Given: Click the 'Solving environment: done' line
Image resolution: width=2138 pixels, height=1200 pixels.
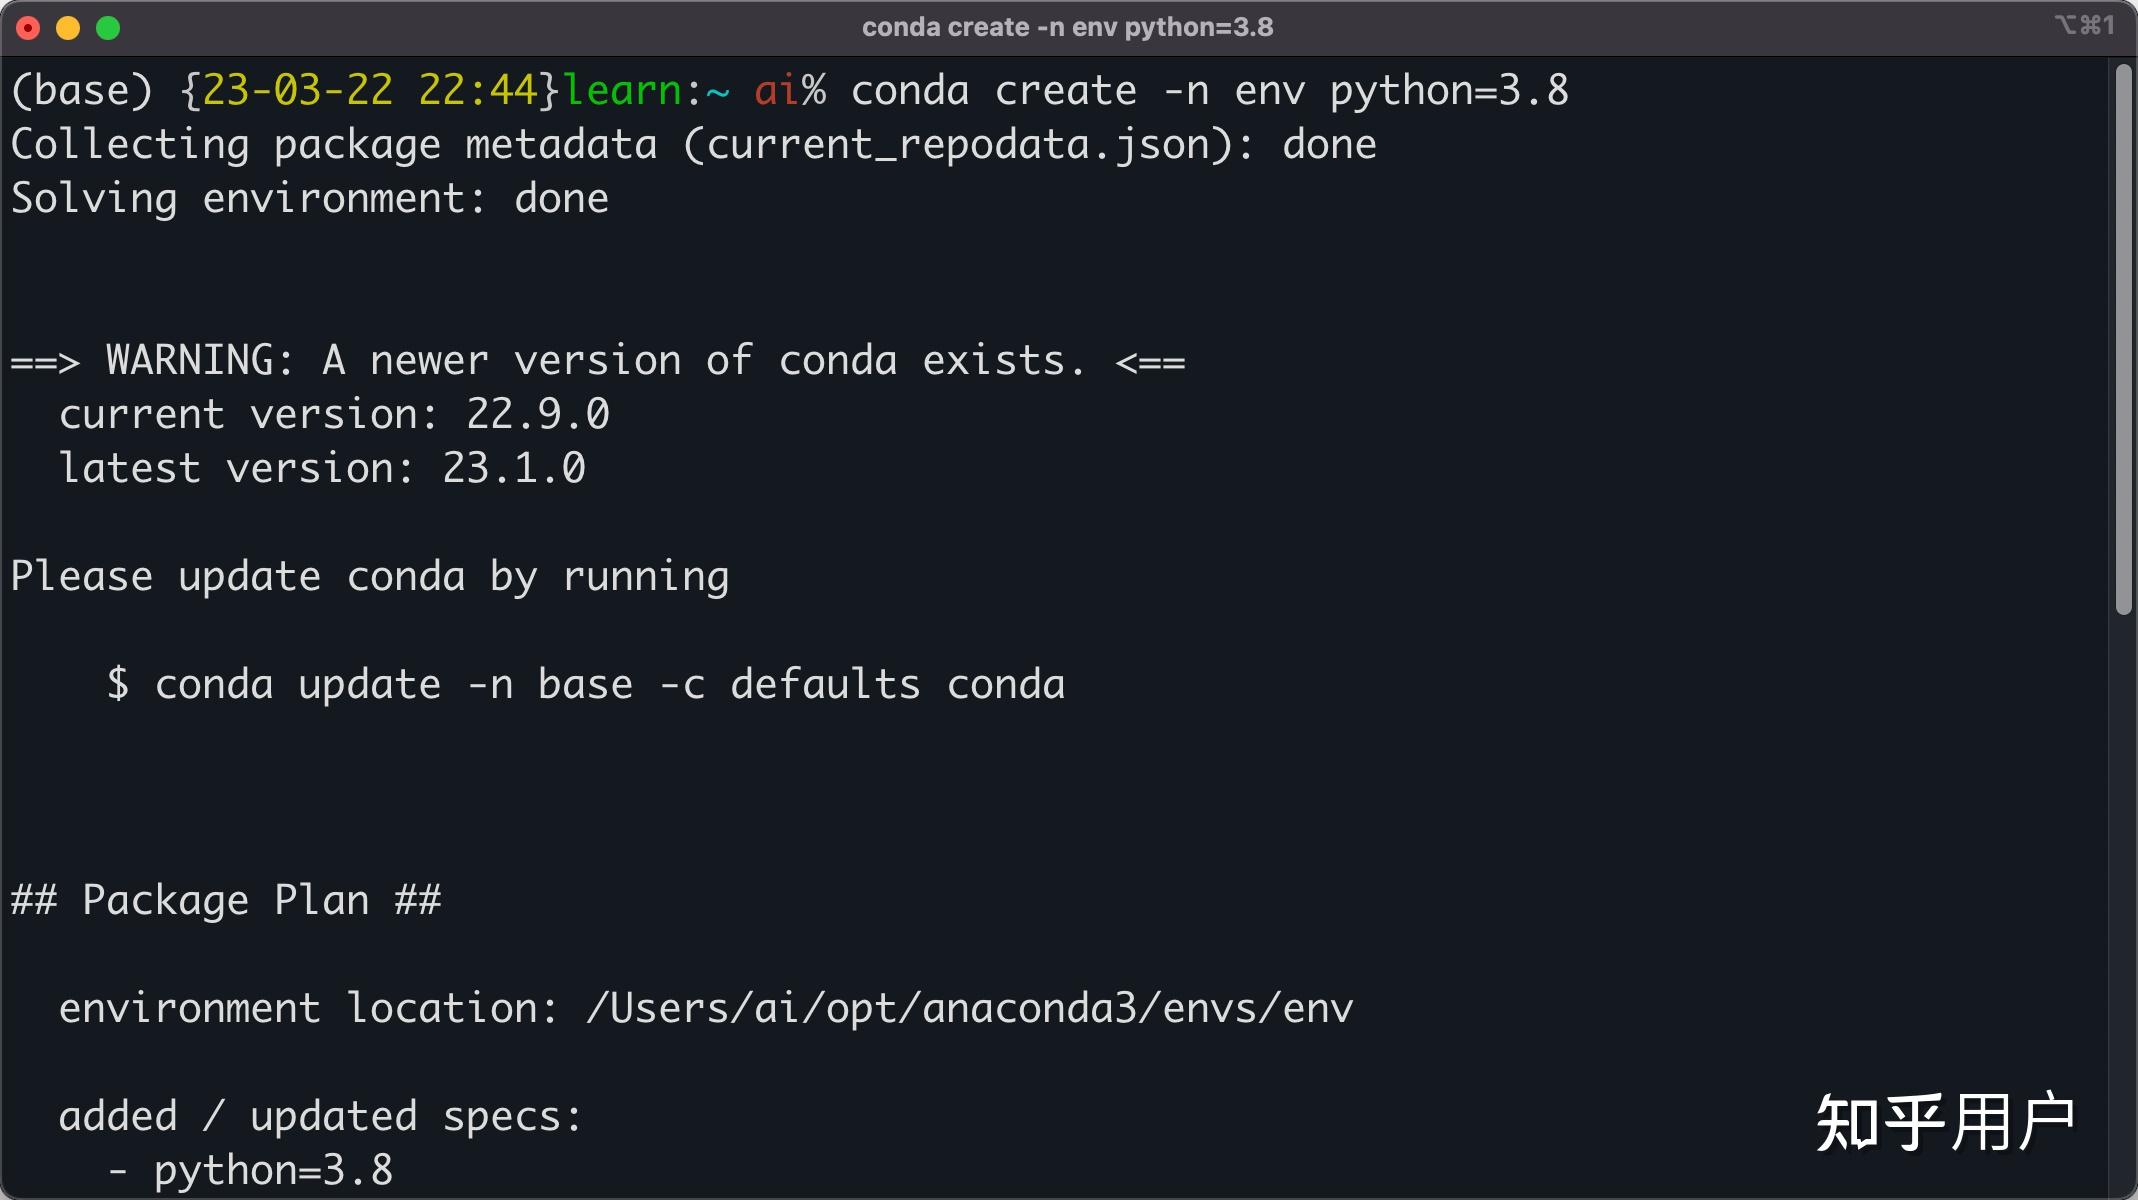Looking at the screenshot, I should pos(309,199).
